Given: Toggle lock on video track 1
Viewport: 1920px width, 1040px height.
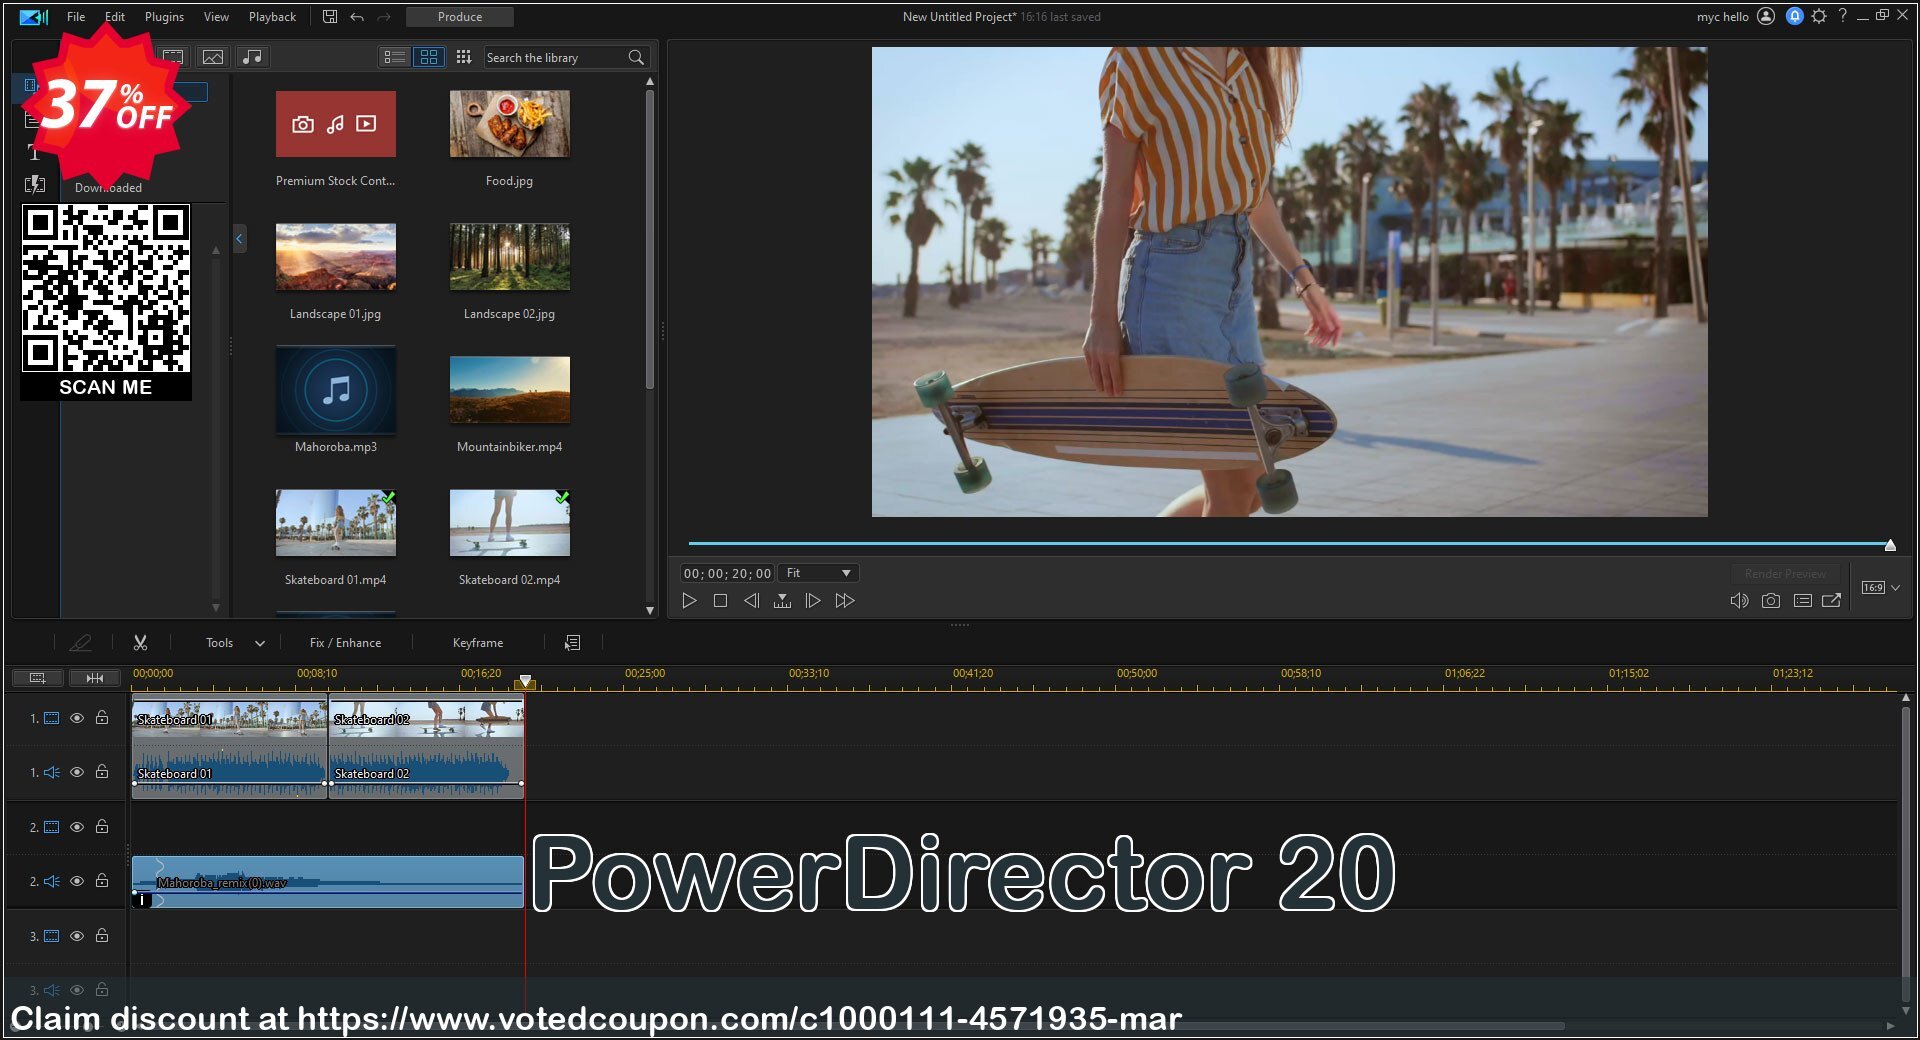Looking at the screenshot, I should [102, 718].
